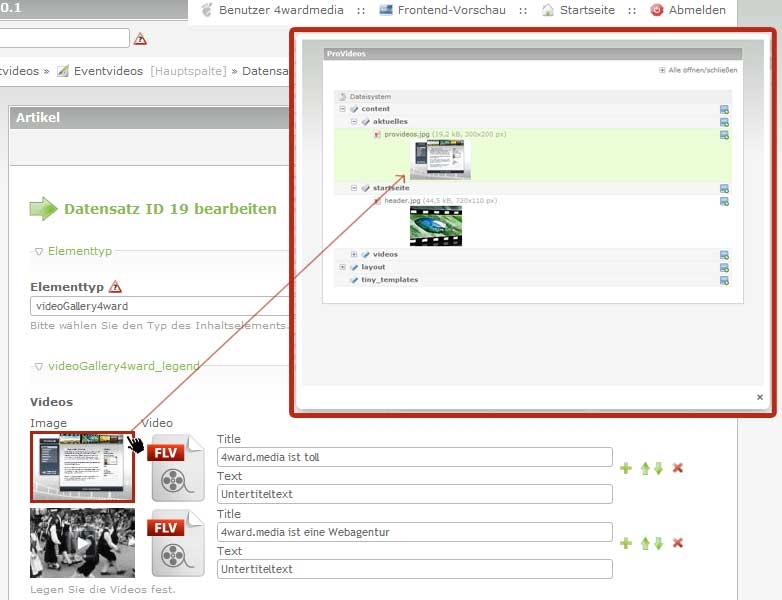The height and width of the screenshot is (600, 782).
Task: Click the FLV video icon in second row
Action: pyautogui.click(x=176, y=543)
